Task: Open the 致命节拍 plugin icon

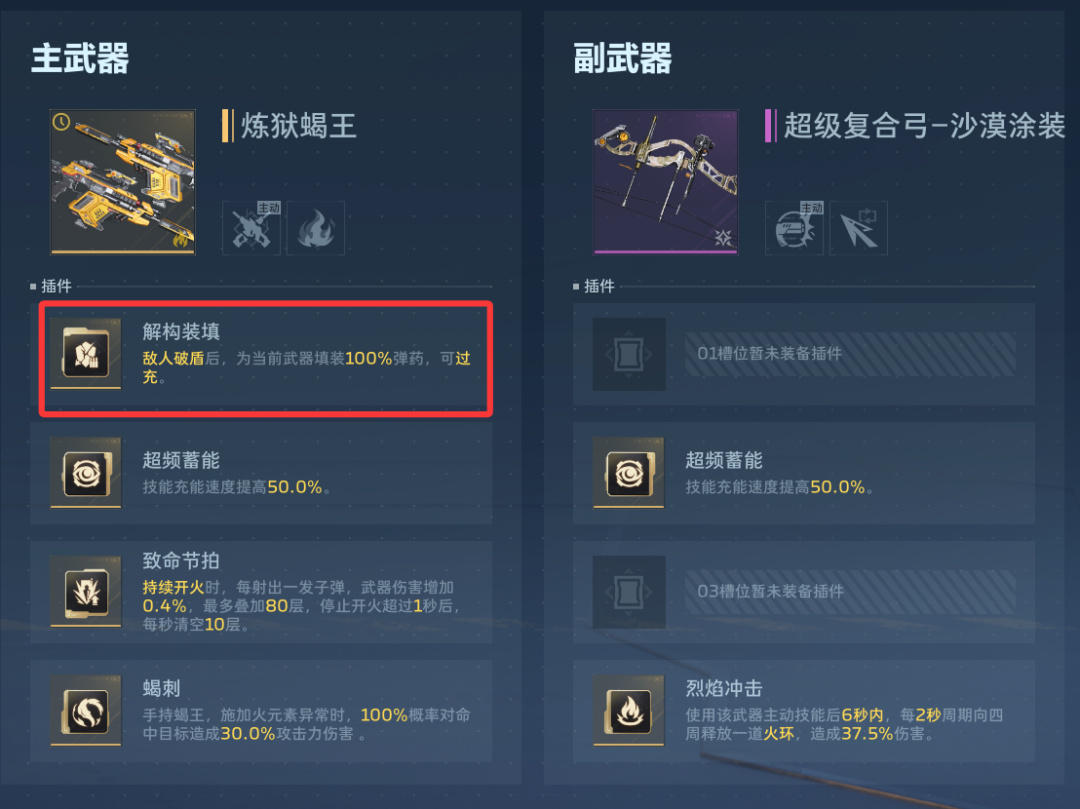Action: (x=86, y=591)
